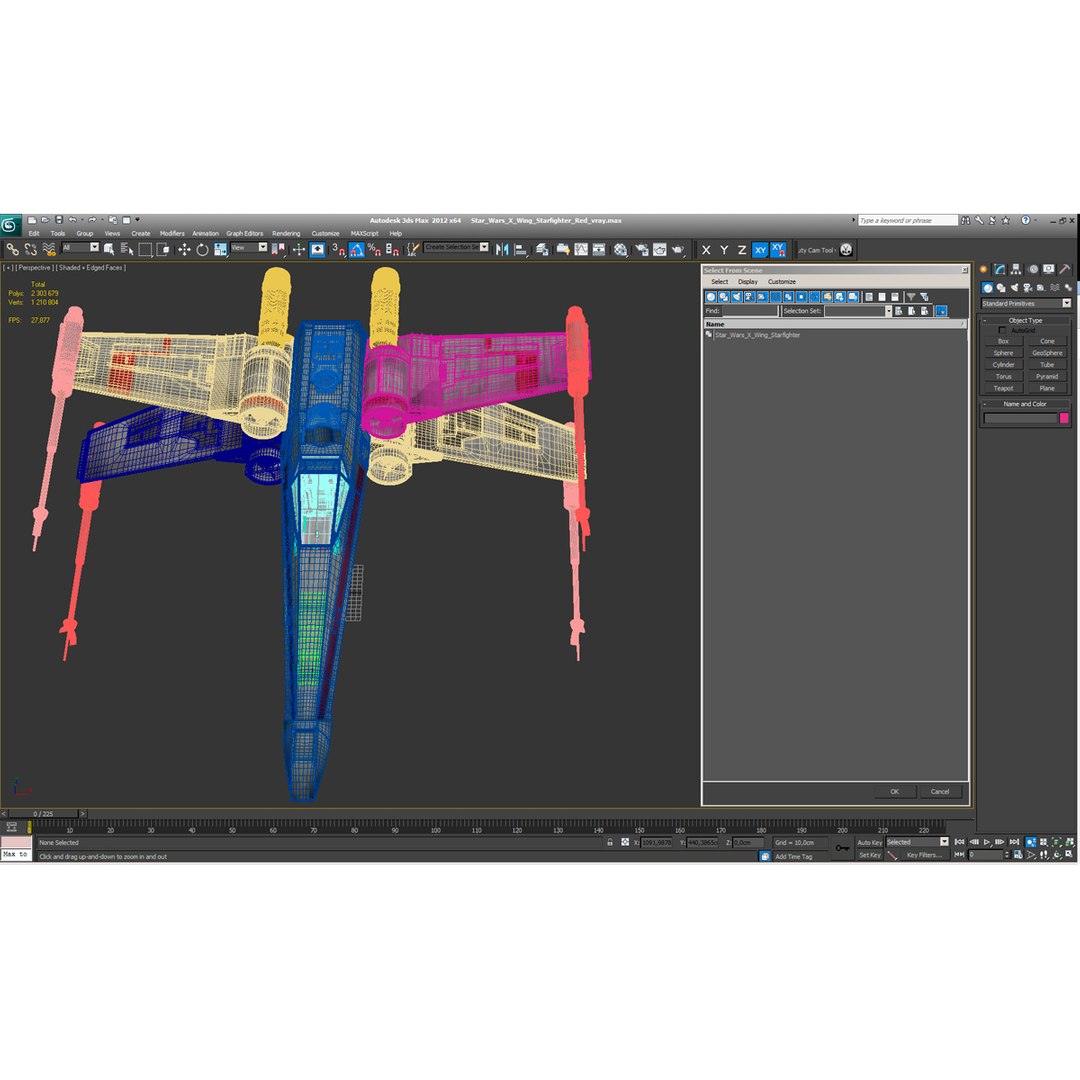Select the Cameras category in Create panel
1080x1080 pixels.
[x=1028, y=288]
